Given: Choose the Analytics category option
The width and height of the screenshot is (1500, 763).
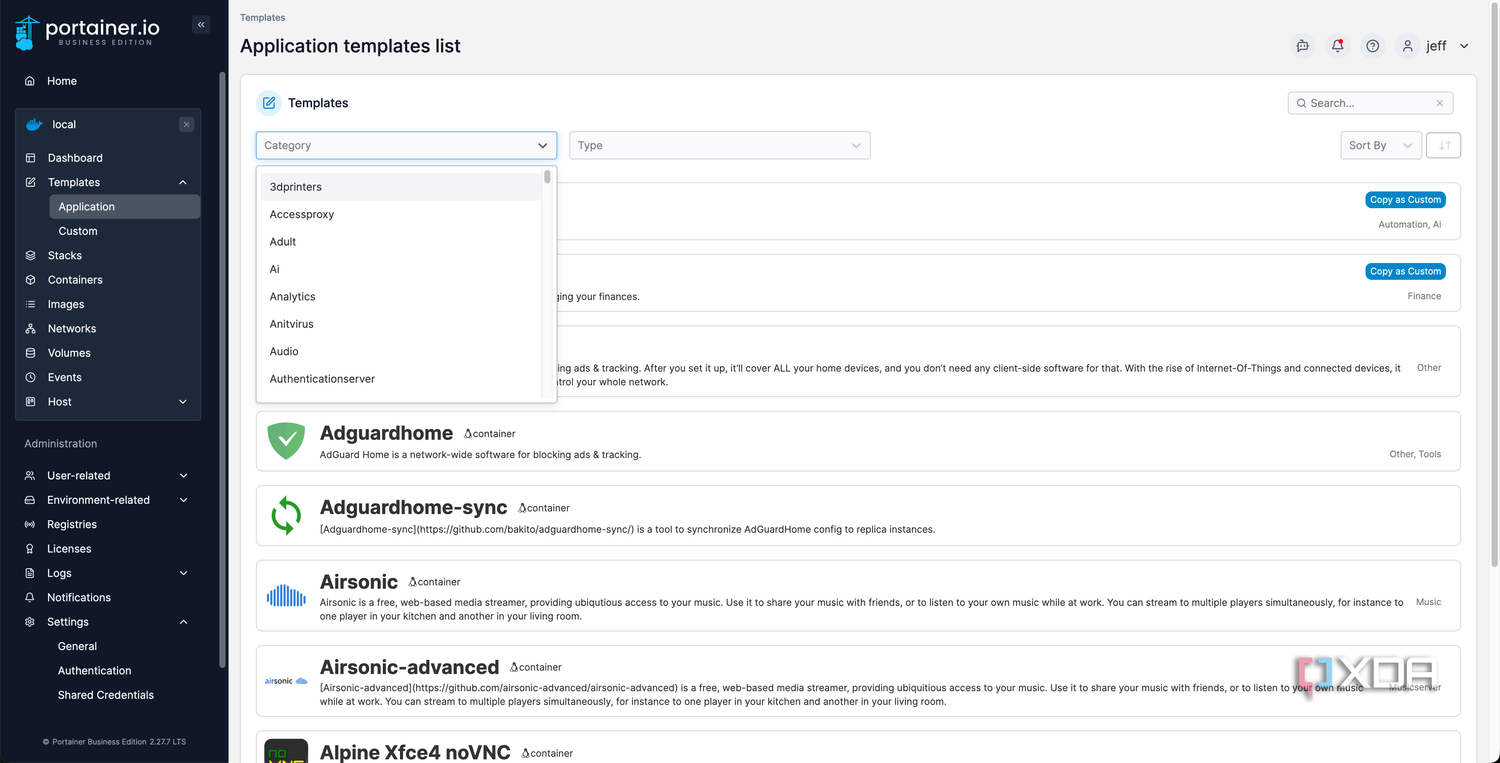Looking at the screenshot, I should point(401,297).
